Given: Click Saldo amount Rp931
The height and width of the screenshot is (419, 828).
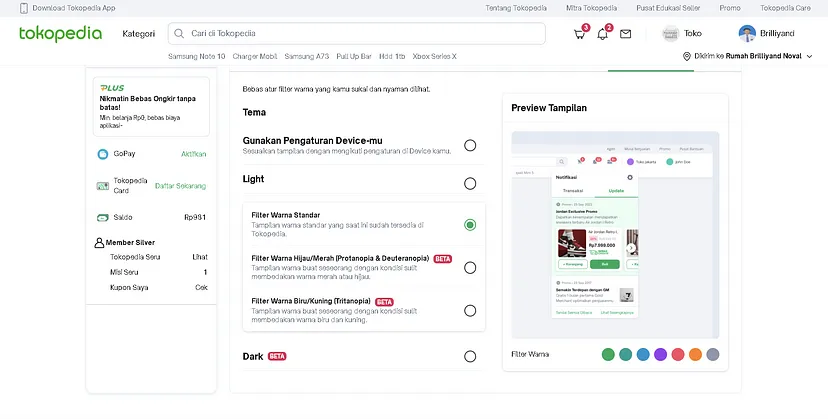Looking at the screenshot, I should click(x=195, y=218).
